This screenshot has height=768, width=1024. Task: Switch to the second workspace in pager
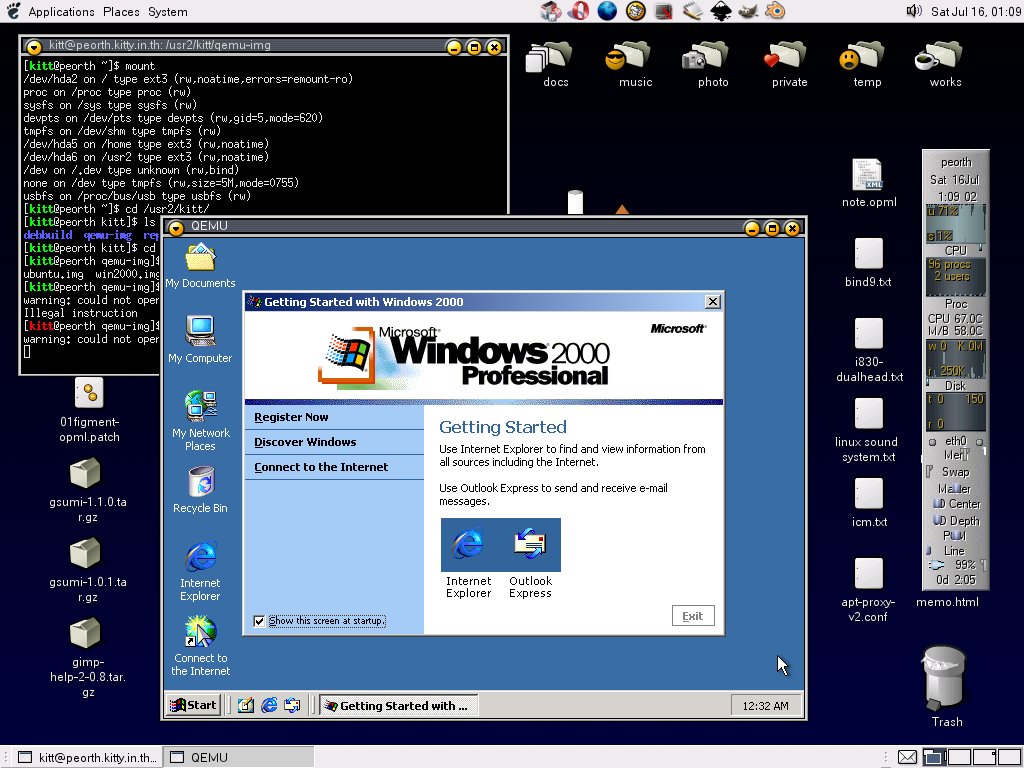click(960, 757)
